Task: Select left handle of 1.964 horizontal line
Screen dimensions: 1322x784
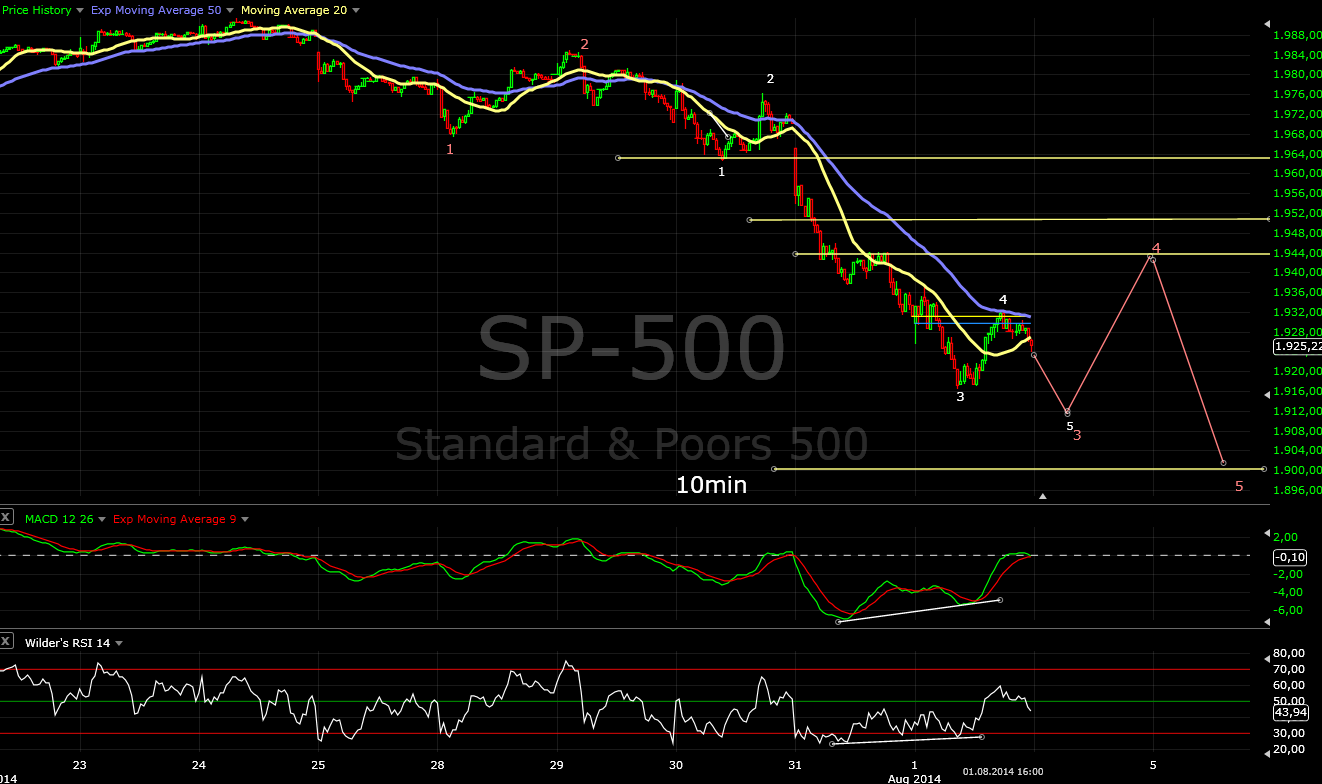Action: pos(618,158)
